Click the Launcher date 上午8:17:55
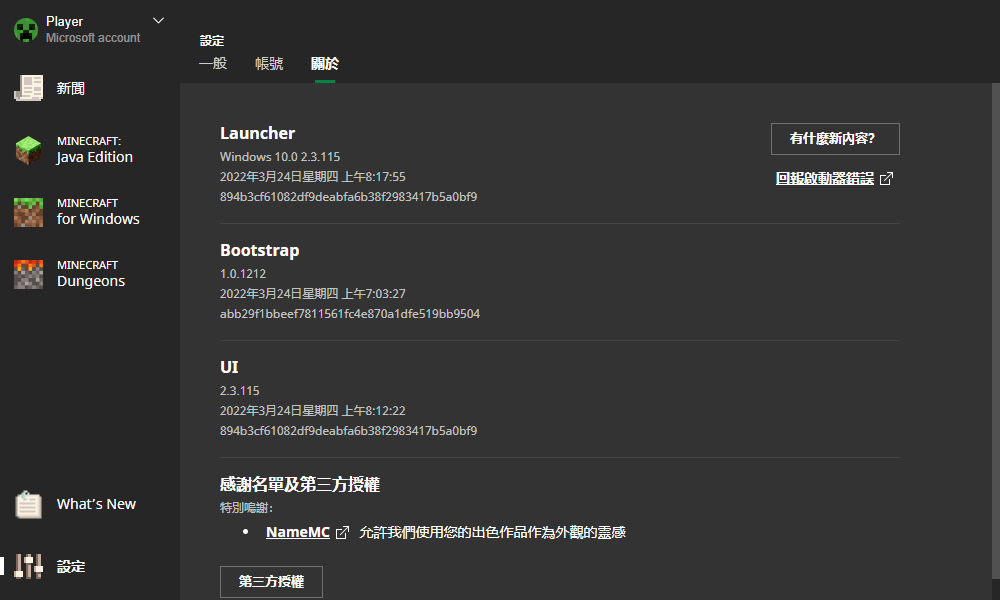Screen dimensions: 1000x600 pos(312,177)
